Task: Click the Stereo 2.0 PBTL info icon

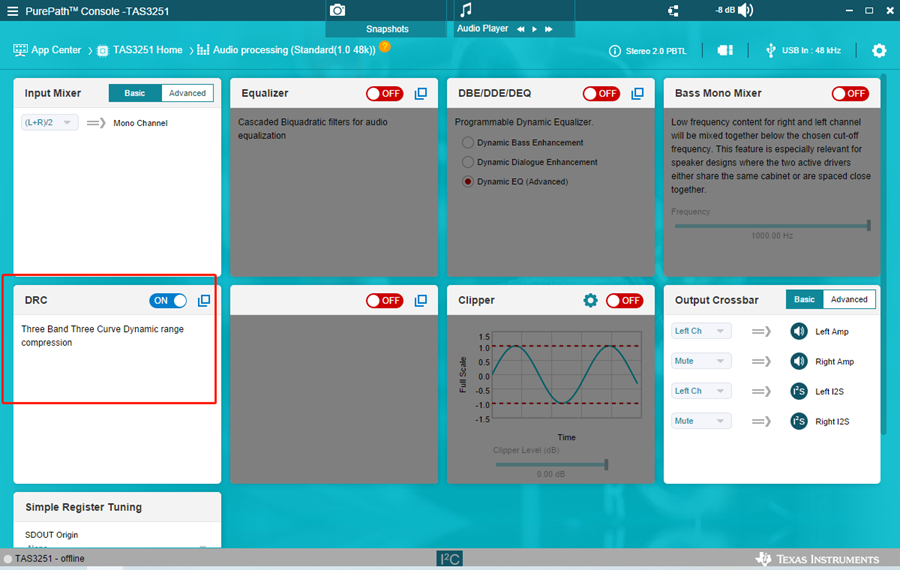Action: [x=615, y=51]
